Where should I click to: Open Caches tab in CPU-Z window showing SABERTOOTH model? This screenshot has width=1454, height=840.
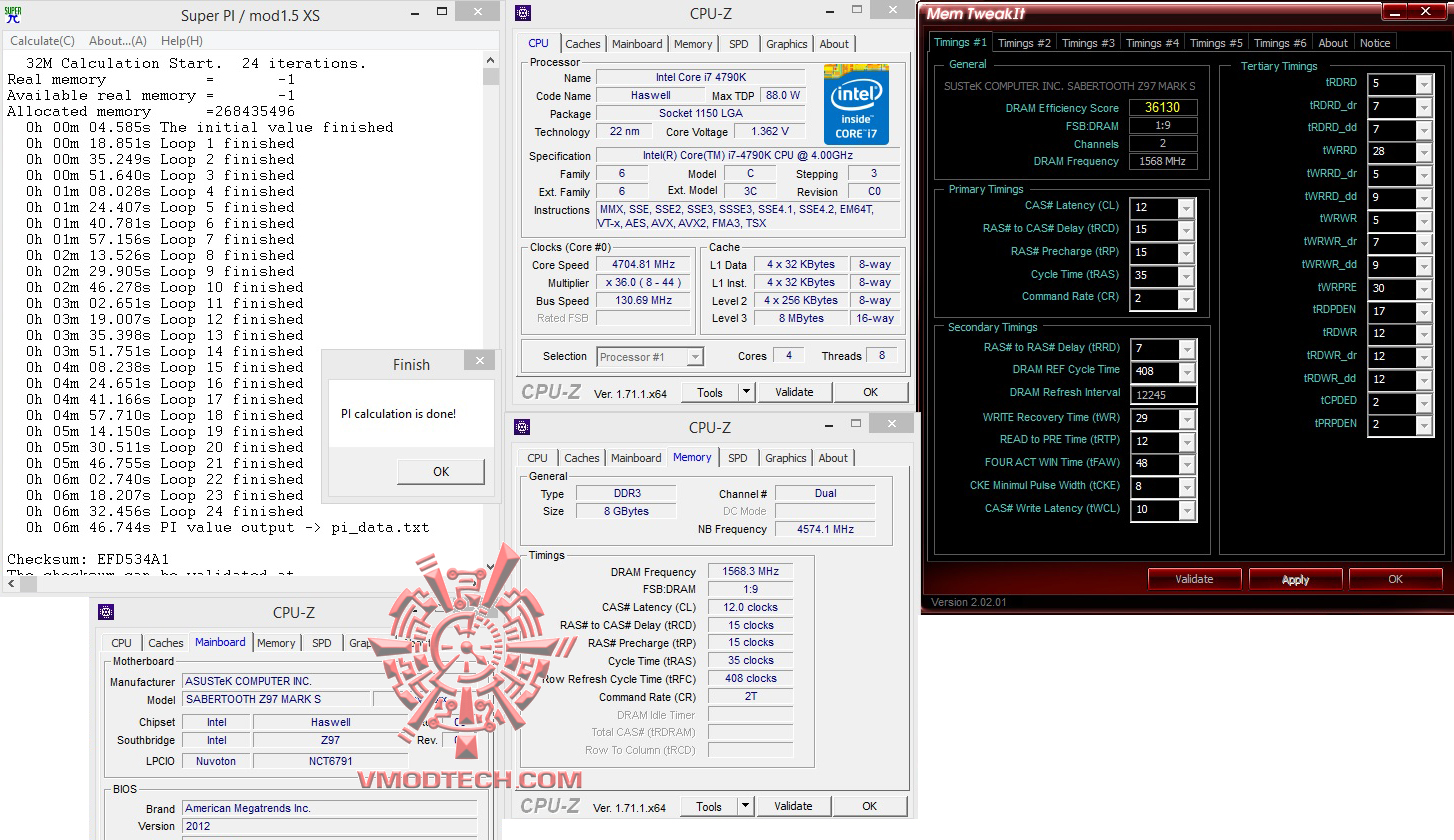[x=166, y=643]
